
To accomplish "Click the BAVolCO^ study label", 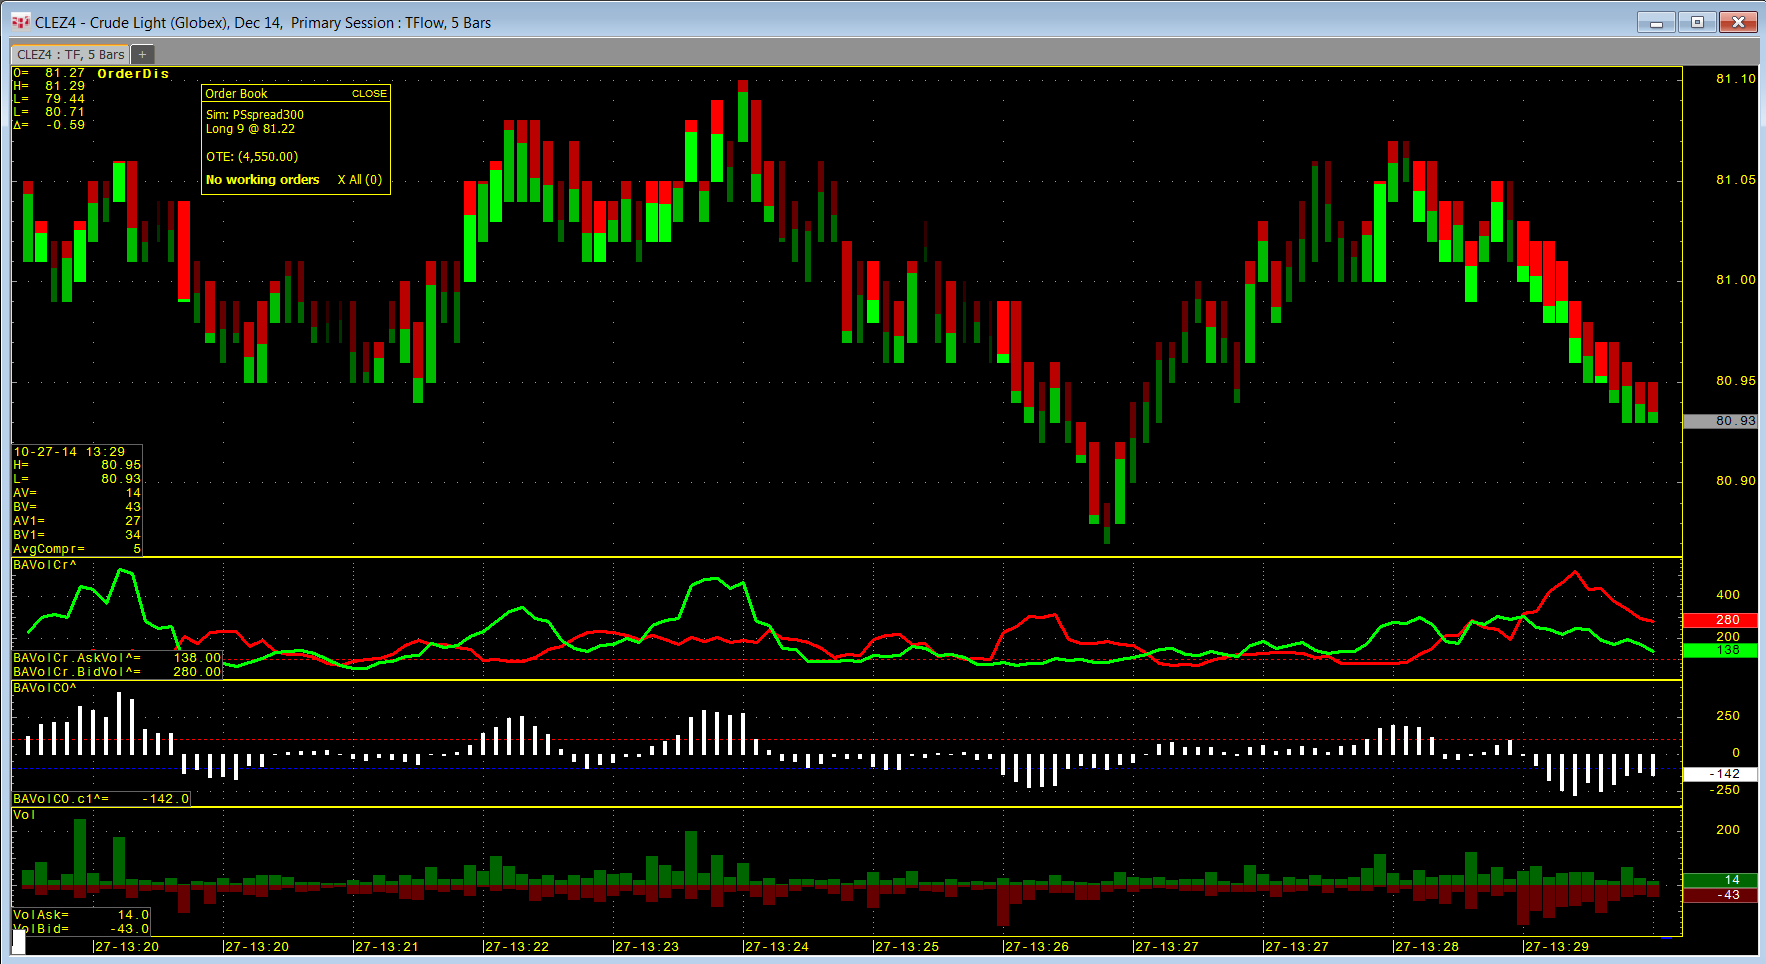I will pyautogui.click(x=45, y=688).
